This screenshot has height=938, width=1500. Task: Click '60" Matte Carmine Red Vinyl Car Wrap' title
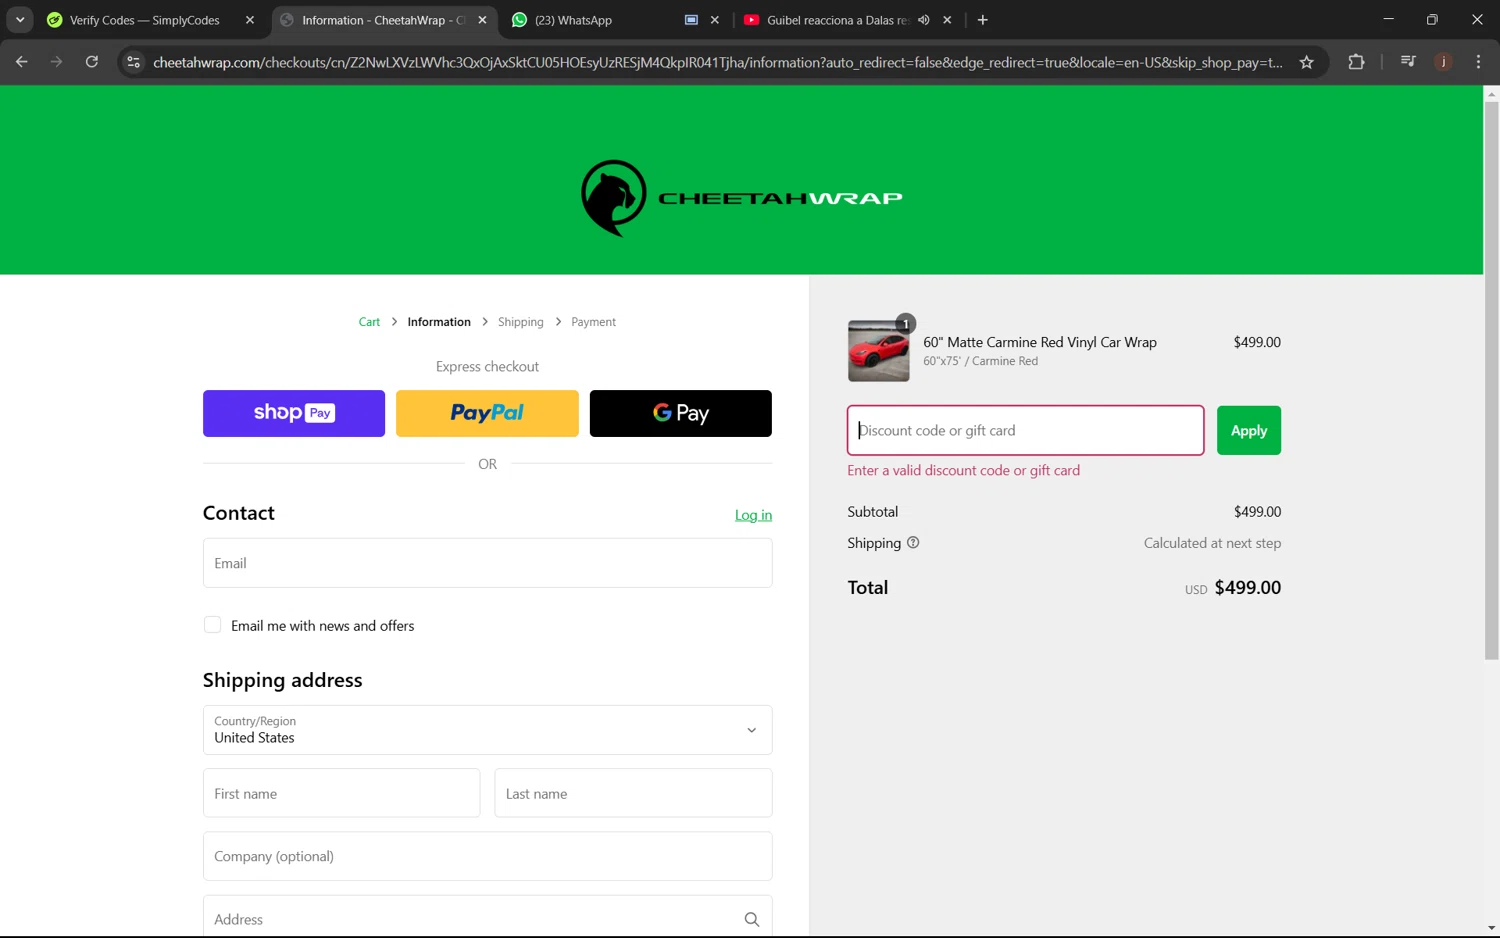(x=1040, y=342)
